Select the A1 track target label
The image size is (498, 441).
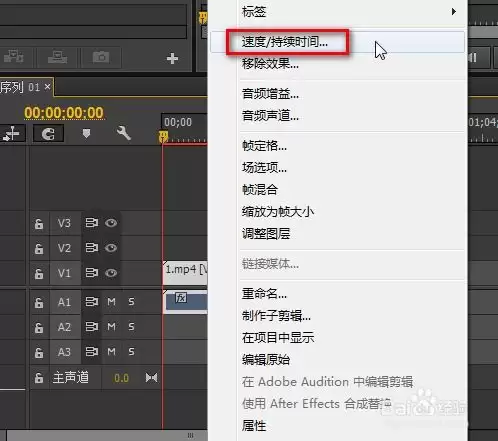tap(64, 302)
